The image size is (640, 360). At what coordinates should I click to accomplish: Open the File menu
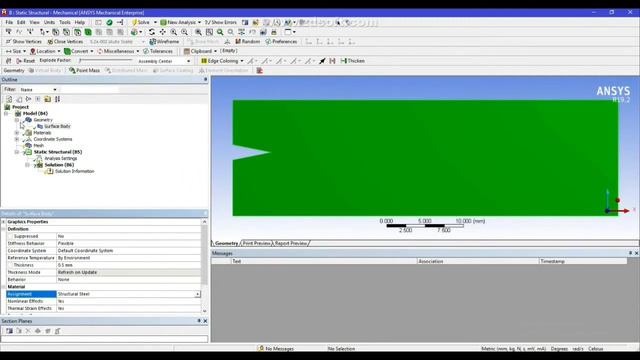pyautogui.click(x=9, y=22)
